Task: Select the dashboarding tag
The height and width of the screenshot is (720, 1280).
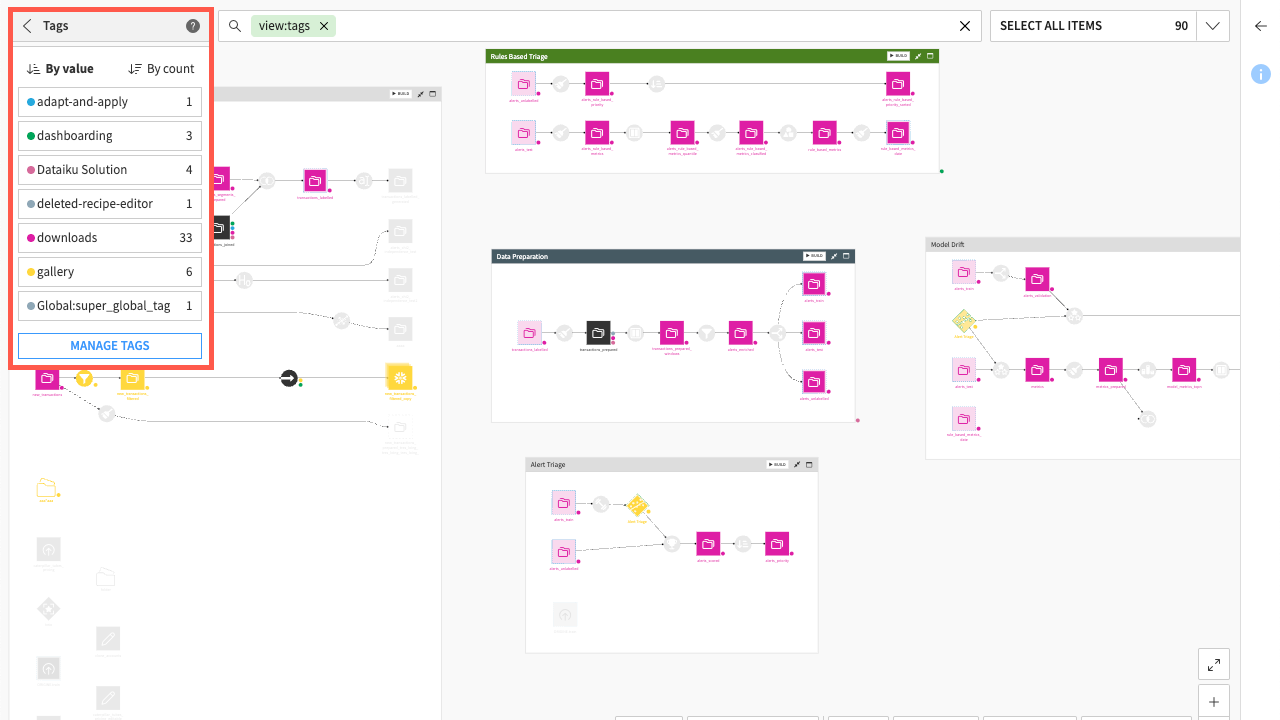Action: point(110,136)
